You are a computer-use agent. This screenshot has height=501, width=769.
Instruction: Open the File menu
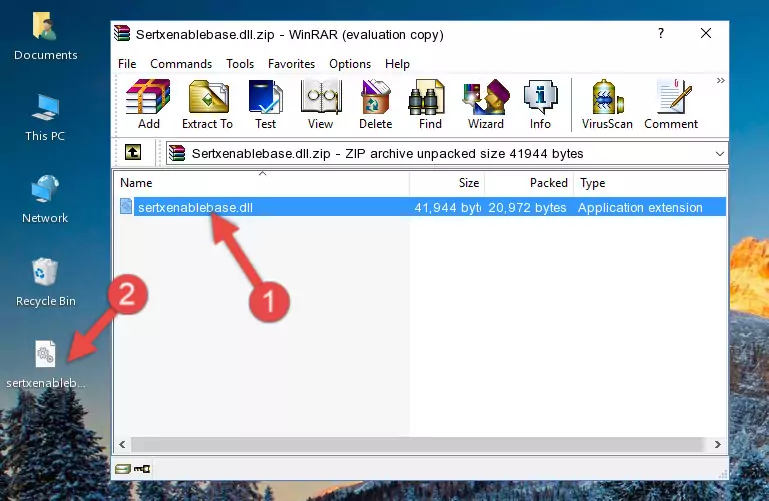pyautogui.click(x=127, y=64)
